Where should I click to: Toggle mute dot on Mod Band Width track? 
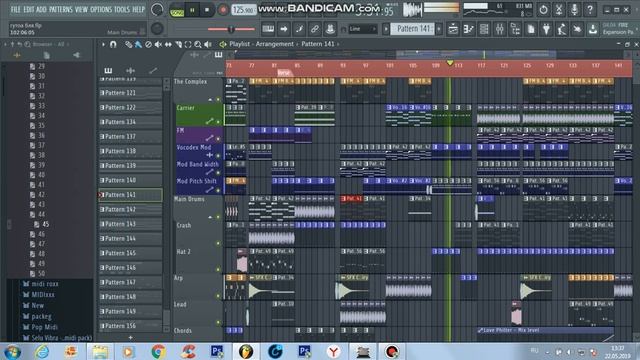coord(218,172)
